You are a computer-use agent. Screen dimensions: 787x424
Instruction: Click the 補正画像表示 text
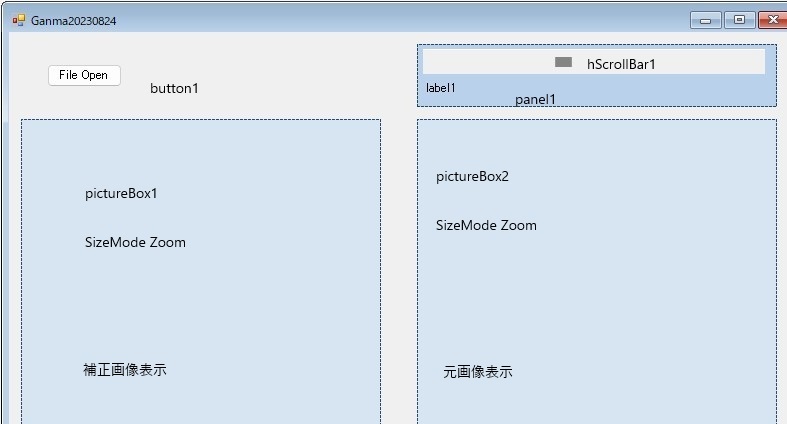click(x=125, y=370)
